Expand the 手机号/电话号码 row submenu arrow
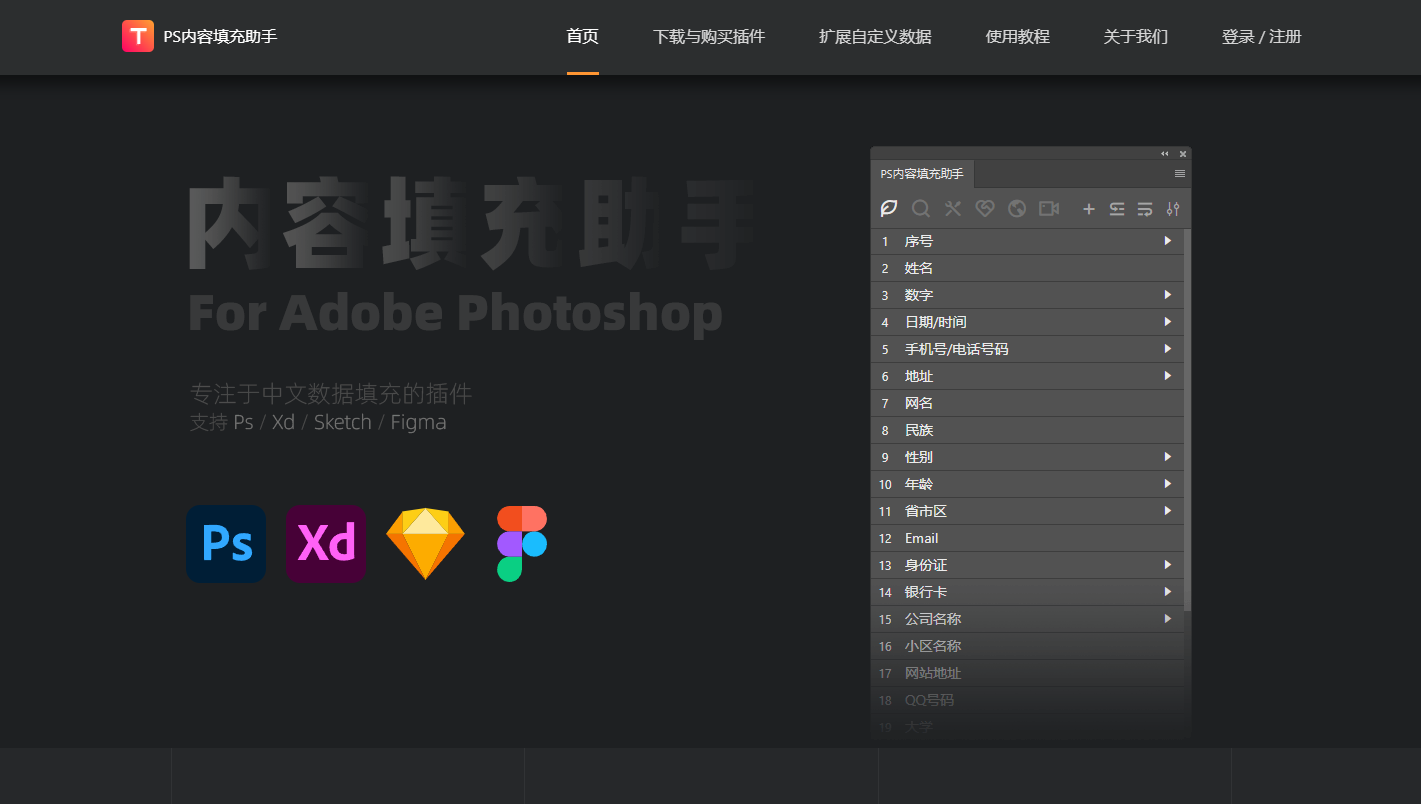The width and height of the screenshot is (1421, 804). pos(1167,349)
